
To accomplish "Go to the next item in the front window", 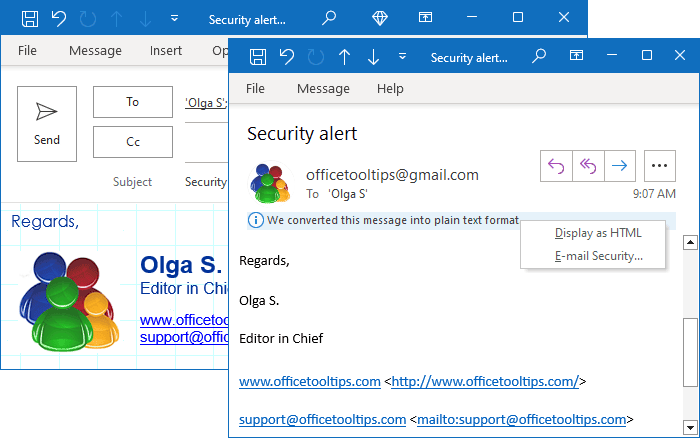I will pos(373,57).
